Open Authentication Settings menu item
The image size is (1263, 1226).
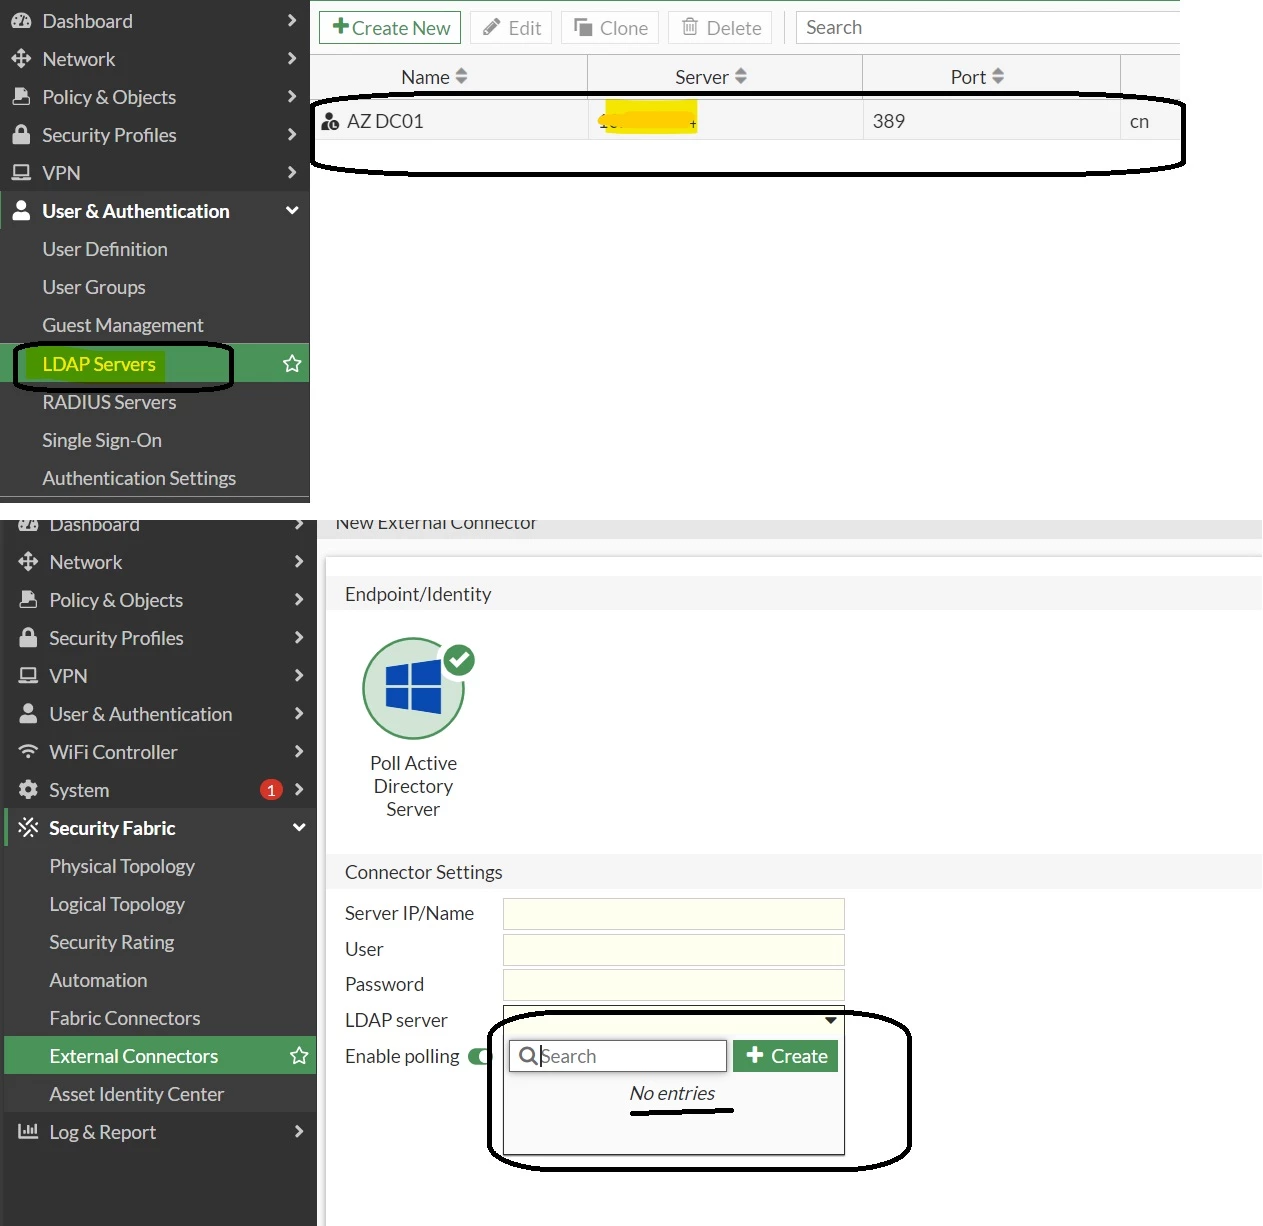tap(139, 478)
